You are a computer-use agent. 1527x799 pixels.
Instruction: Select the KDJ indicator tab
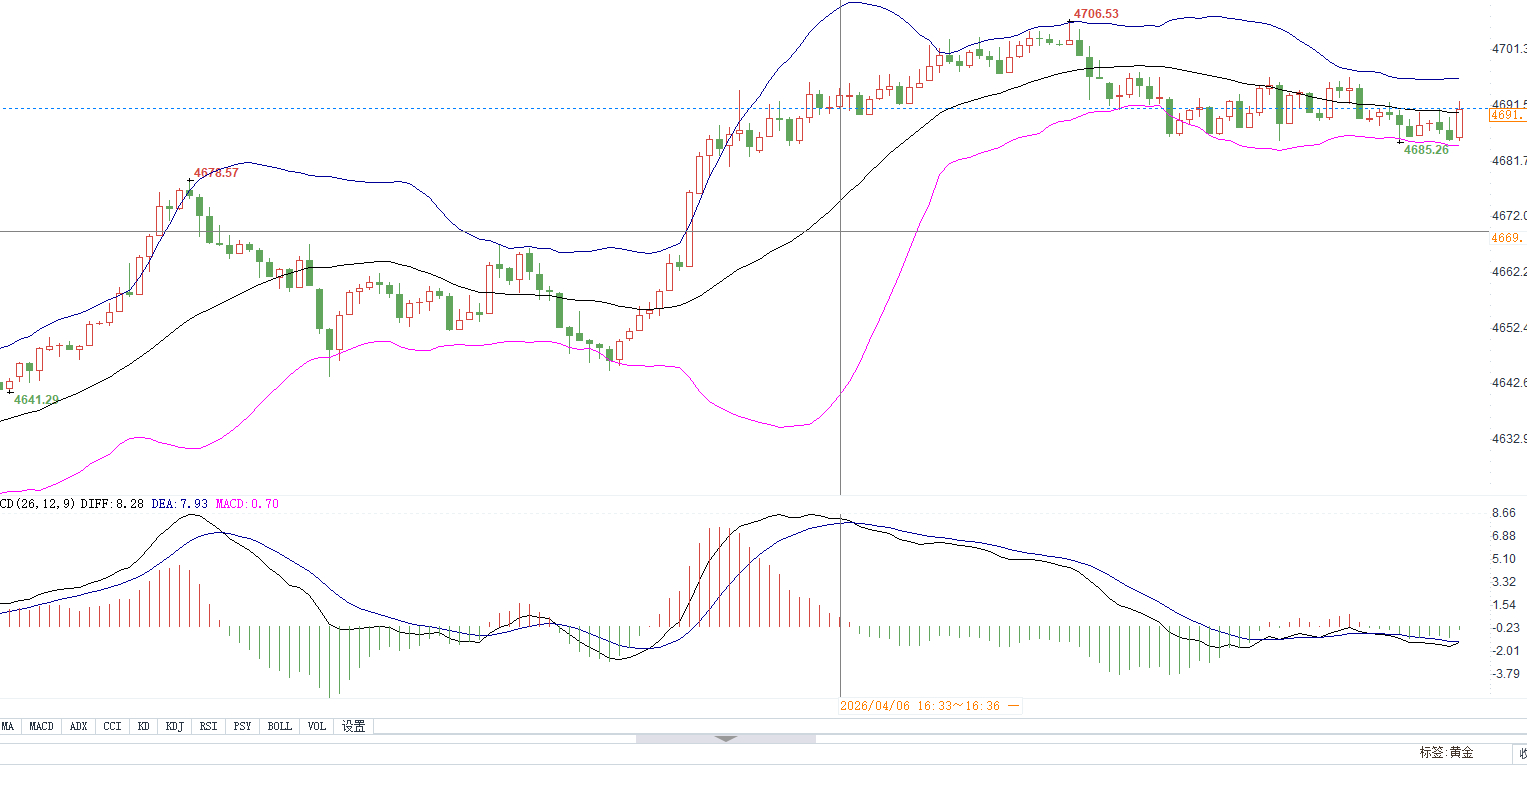(175, 726)
